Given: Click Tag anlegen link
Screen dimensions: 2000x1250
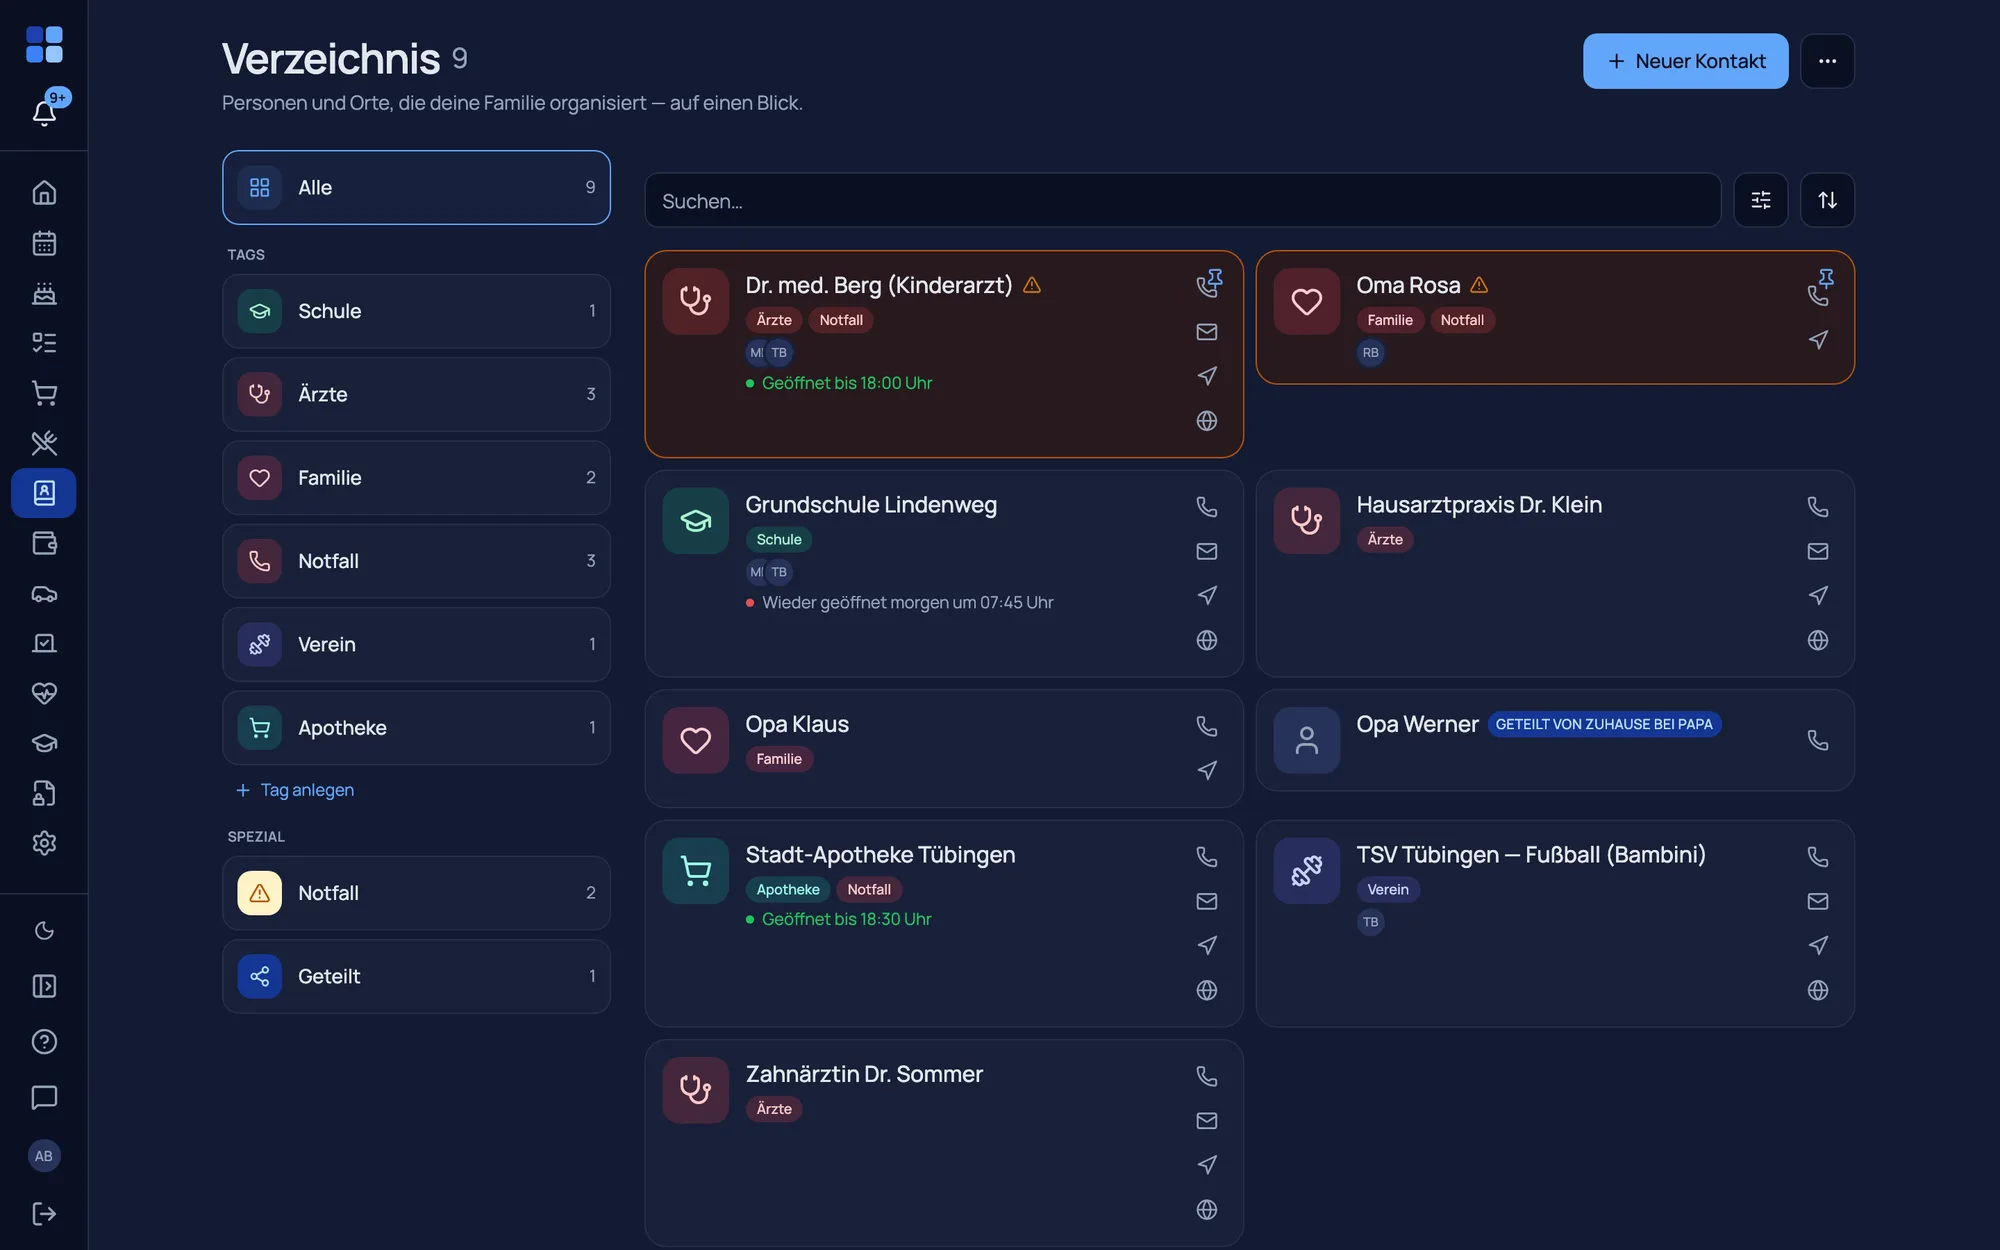Looking at the screenshot, I should [295, 790].
